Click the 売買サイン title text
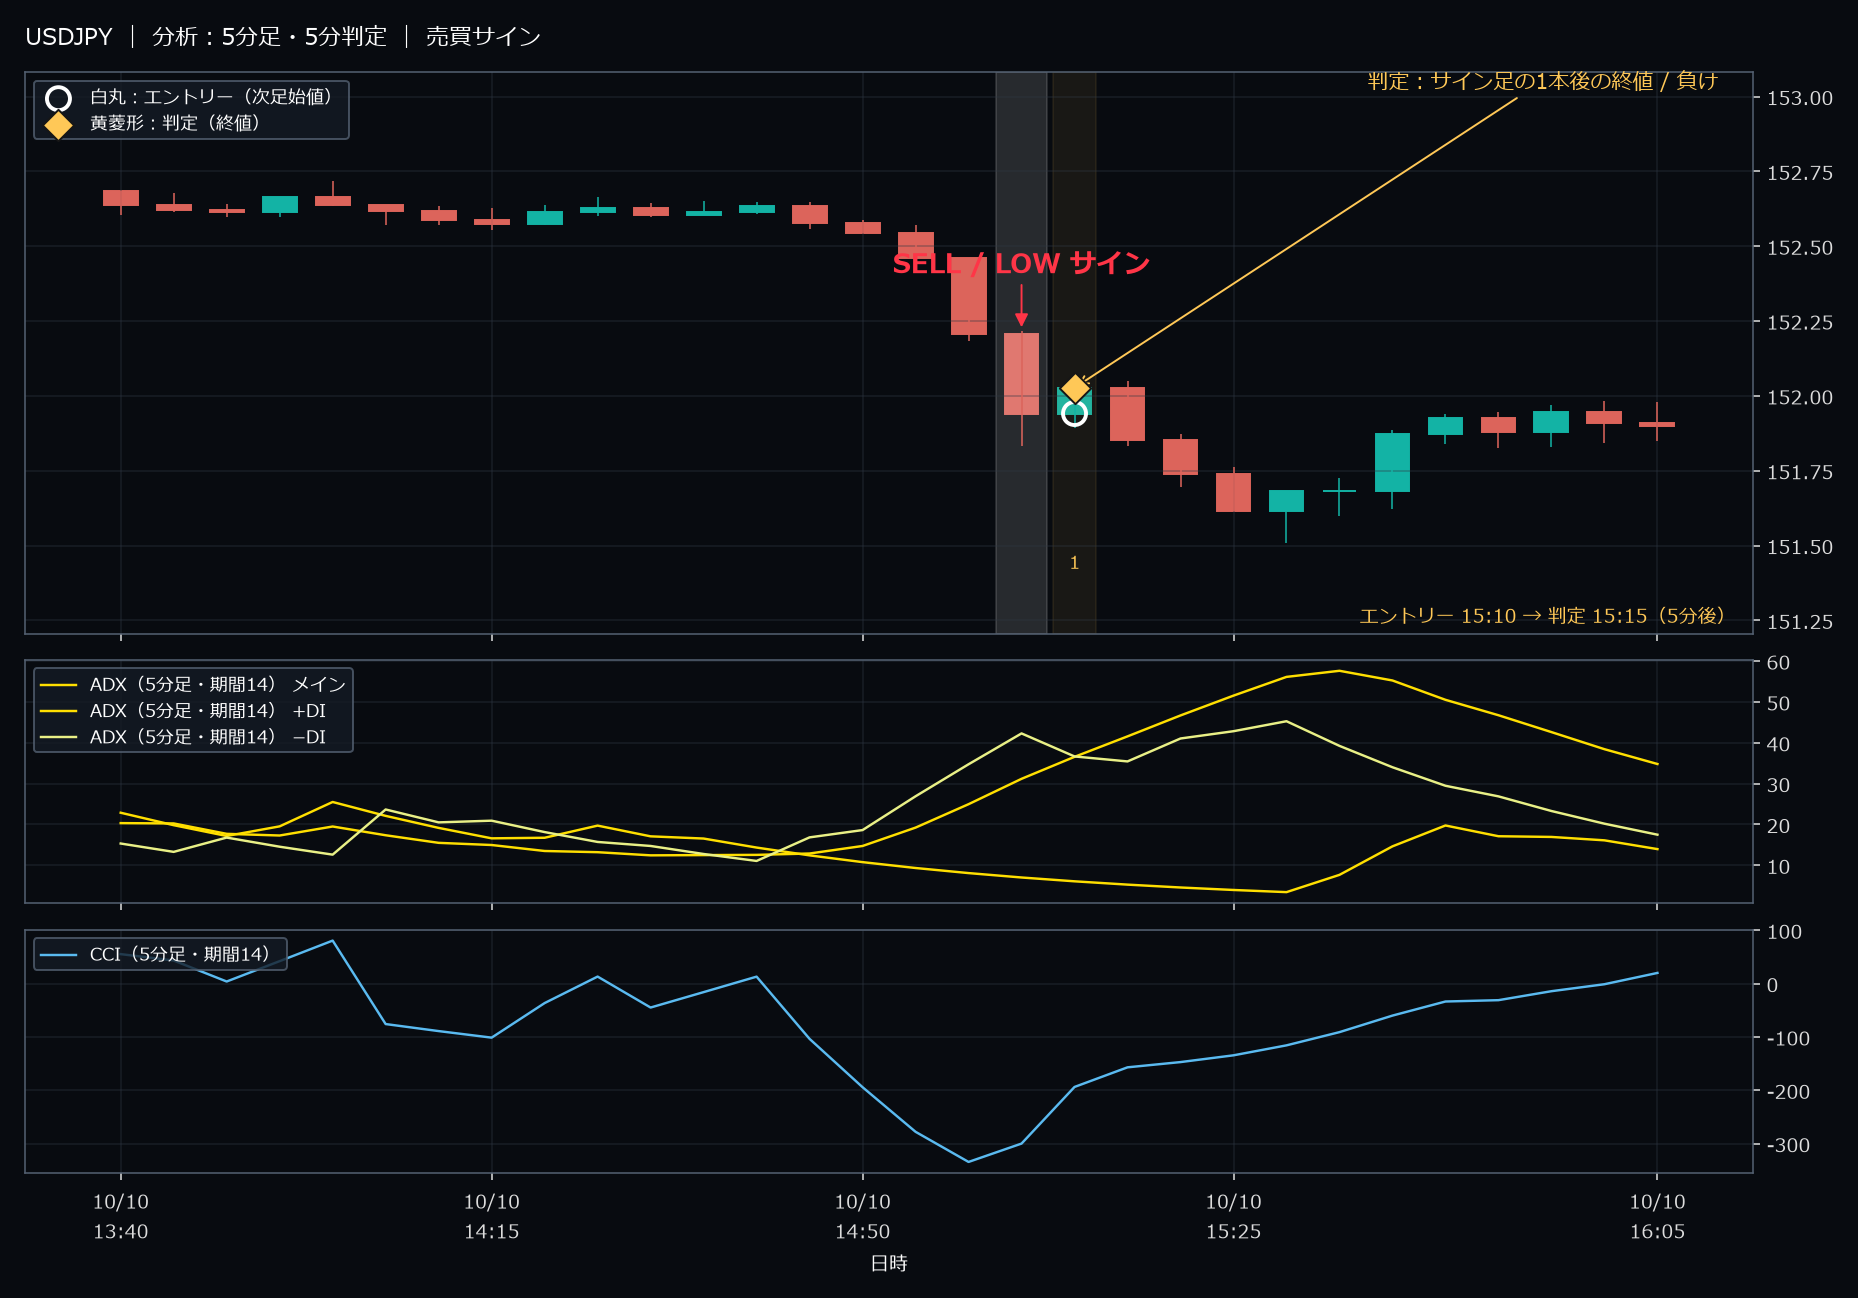1858x1298 pixels. point(483,37)
